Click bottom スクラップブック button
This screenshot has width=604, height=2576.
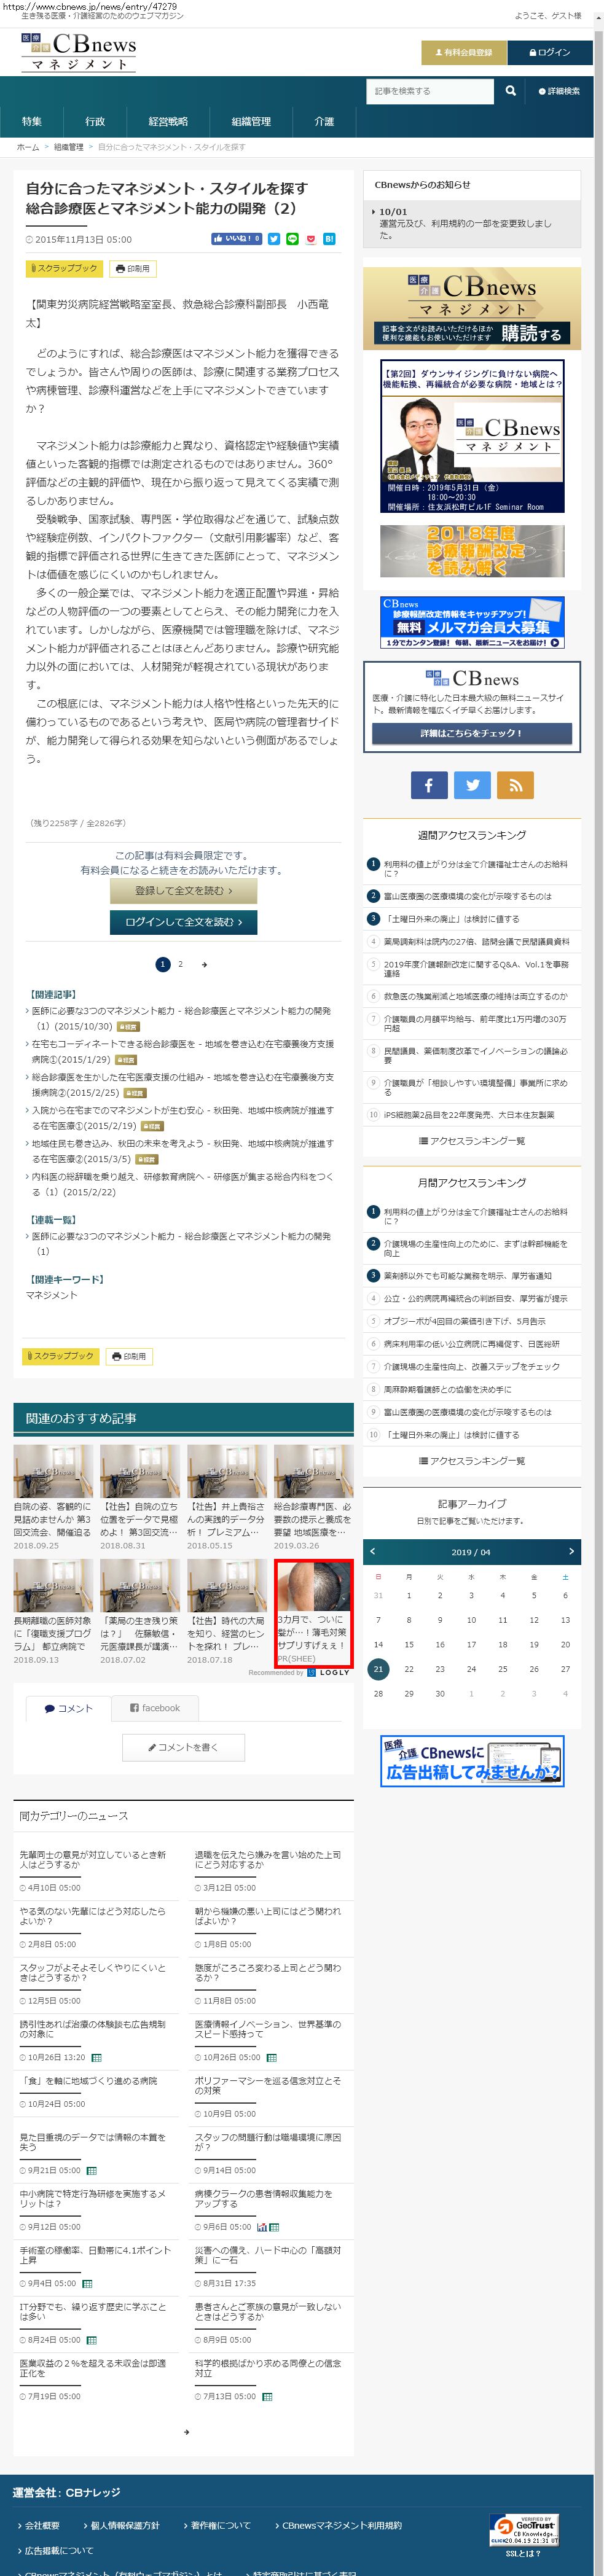coord(60,1356)
